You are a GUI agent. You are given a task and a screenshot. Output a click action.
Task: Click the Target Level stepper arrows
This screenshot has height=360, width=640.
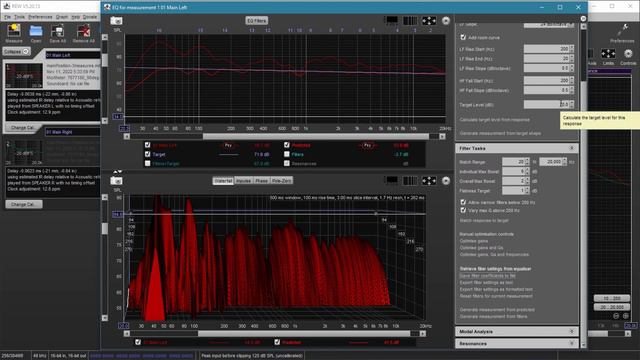point(572,104)
